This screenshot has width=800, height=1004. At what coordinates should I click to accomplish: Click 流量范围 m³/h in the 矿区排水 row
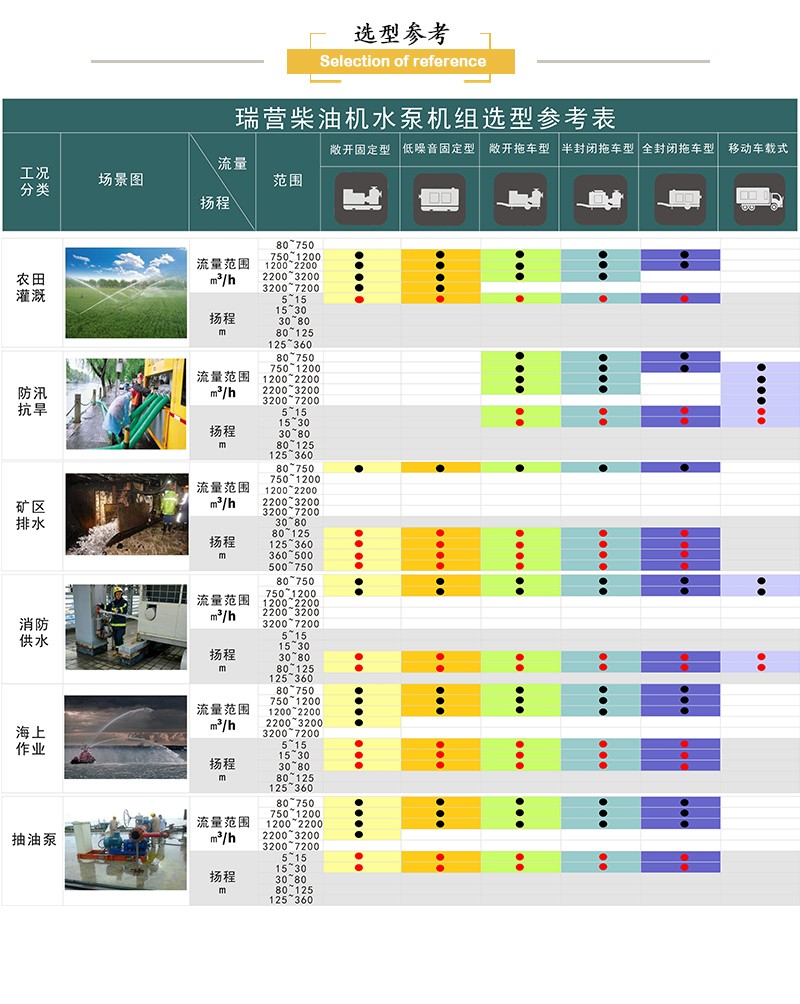coord(223,495)
